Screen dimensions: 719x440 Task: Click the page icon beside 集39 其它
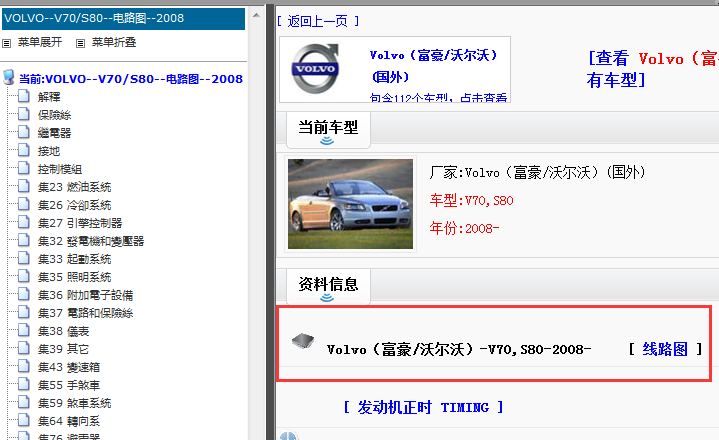tap(24, 349)
